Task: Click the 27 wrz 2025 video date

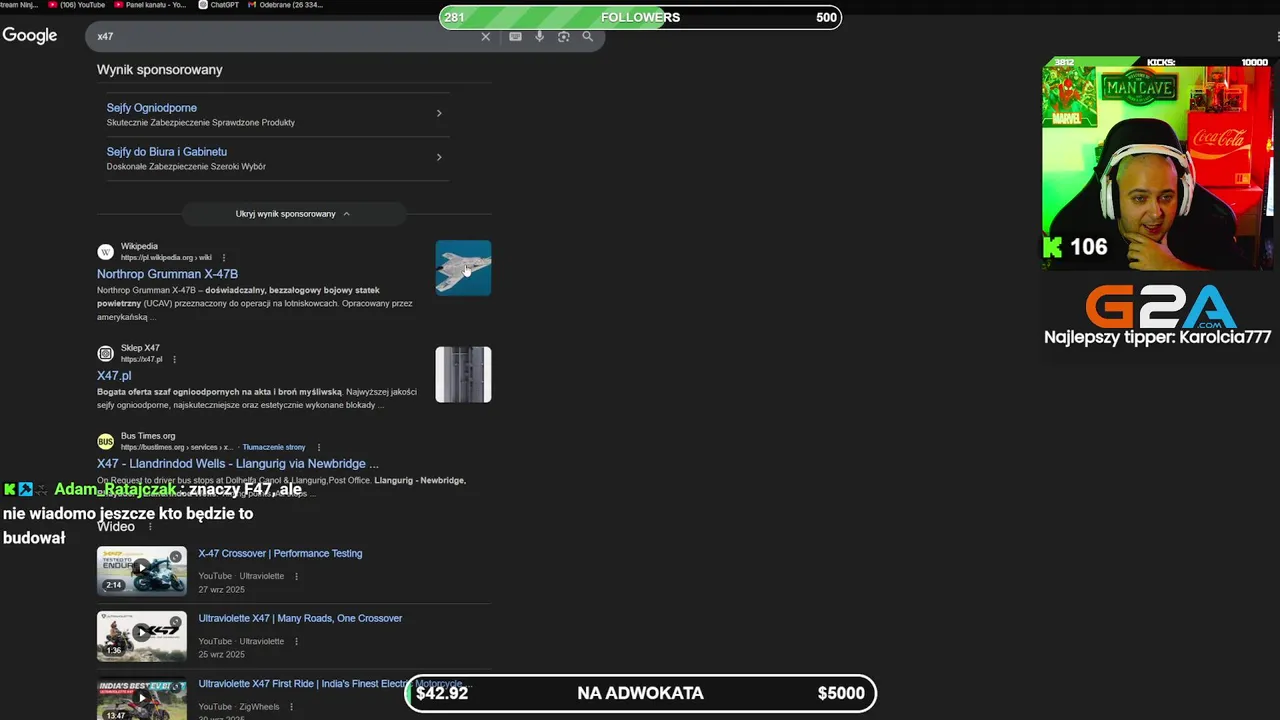Action: pos(221,590)
